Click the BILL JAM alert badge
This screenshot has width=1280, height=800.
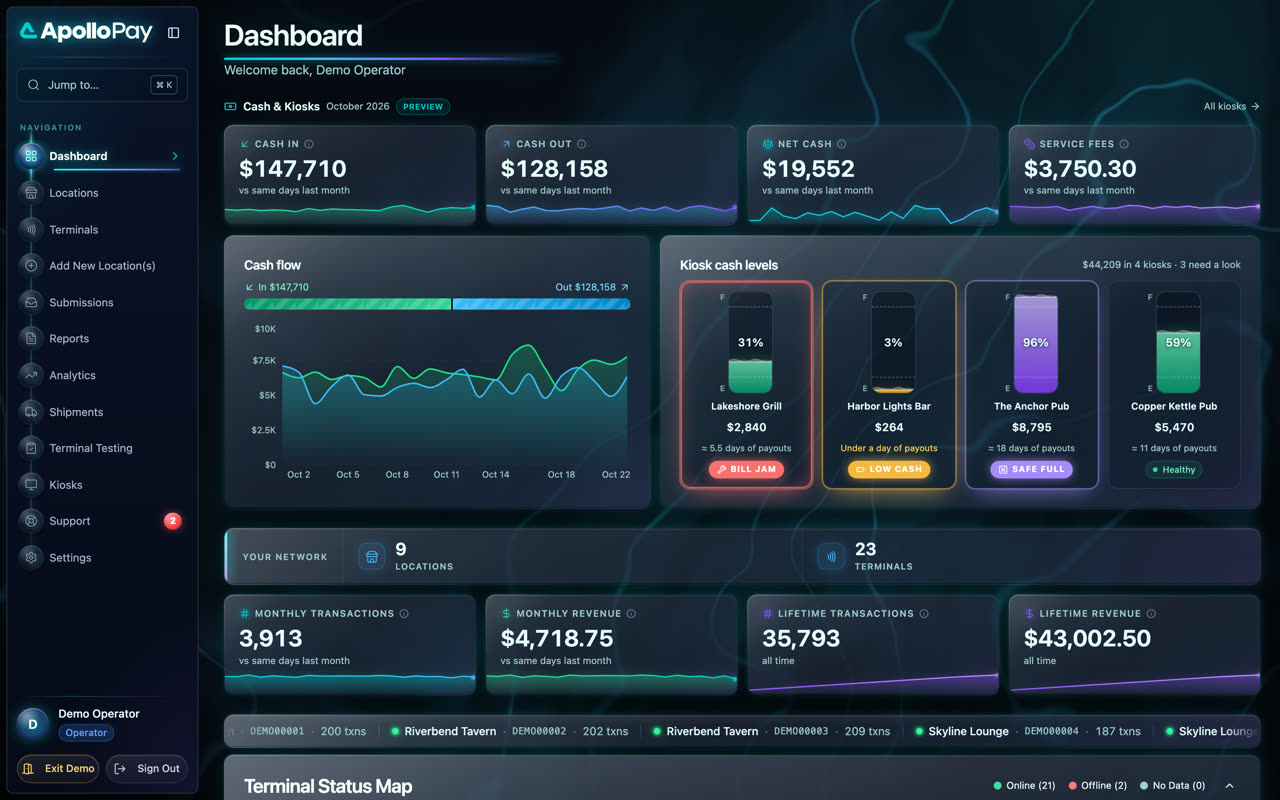pyautogui.click(x=746, y=469)
